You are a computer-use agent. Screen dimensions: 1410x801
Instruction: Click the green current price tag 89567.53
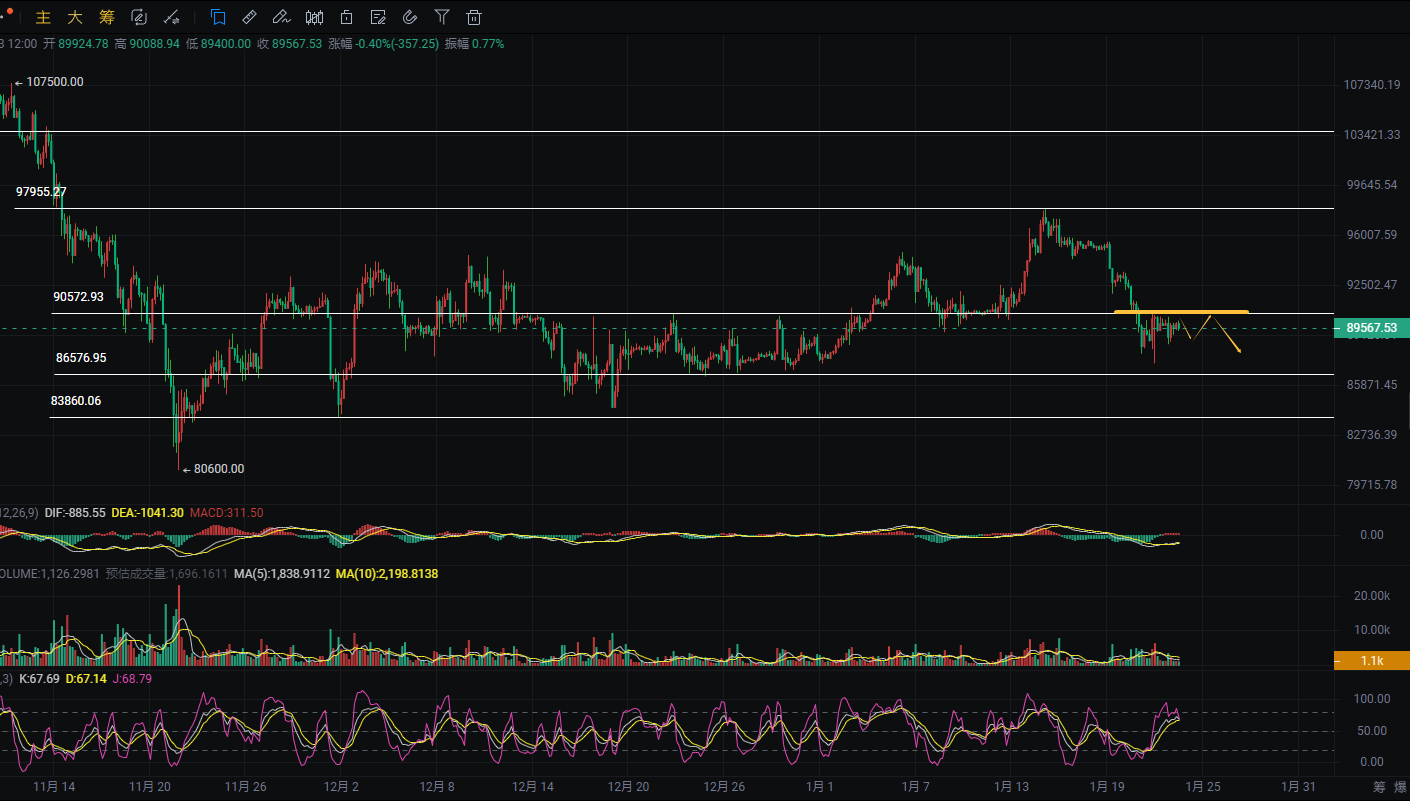tap(1371, 327)
